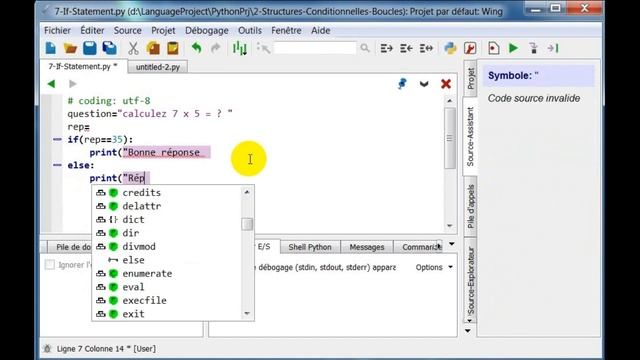The height and width of the screenshot is (360, 640).
Task: Open the vertical Projet side tab
Action: coord(471,78)
